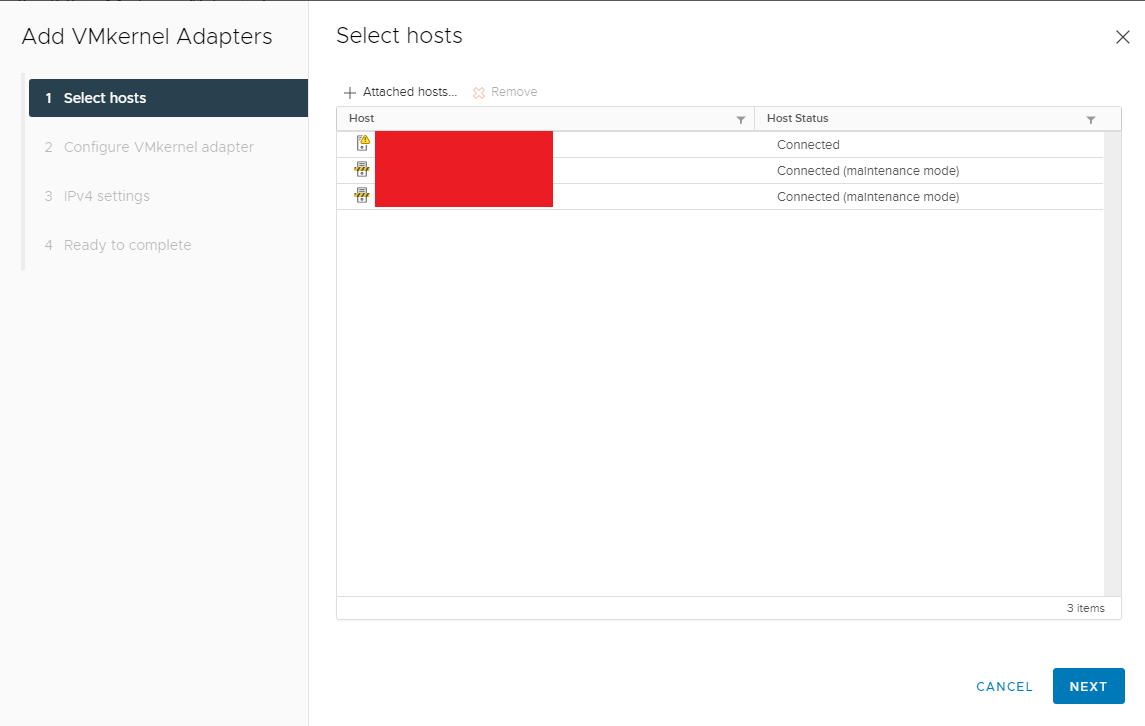Go to step 4 Ready to complete
Screen dimensions: 1145x726
[118, 245]
